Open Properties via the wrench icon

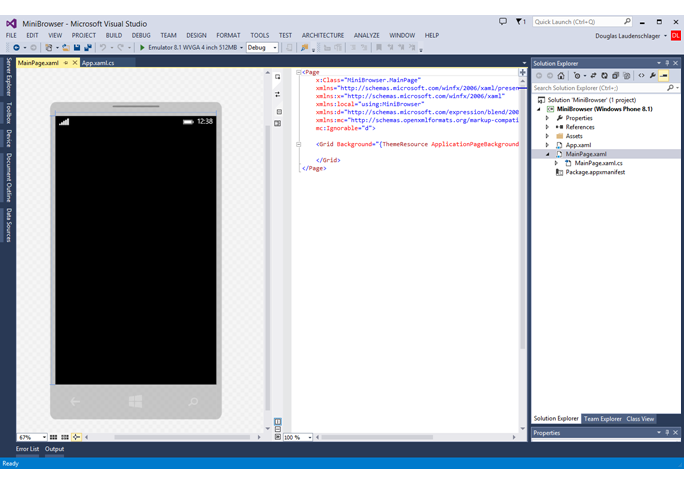[653, 76]
